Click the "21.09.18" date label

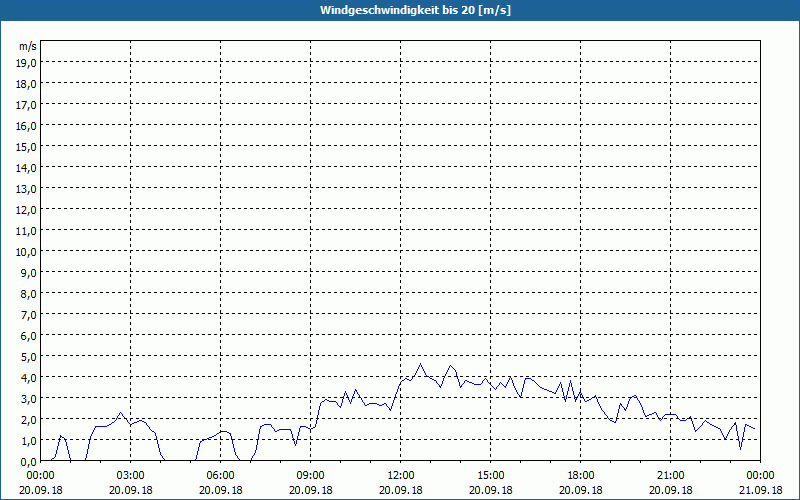[x=760, y=490]
